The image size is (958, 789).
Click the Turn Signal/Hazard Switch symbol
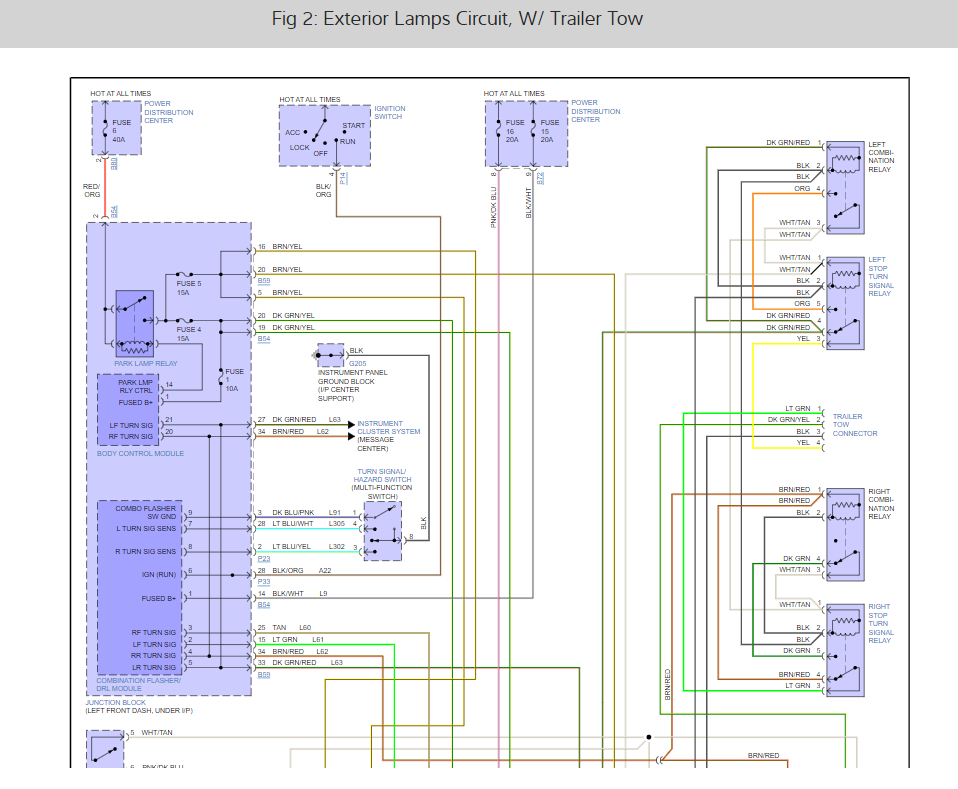[383, 531]
